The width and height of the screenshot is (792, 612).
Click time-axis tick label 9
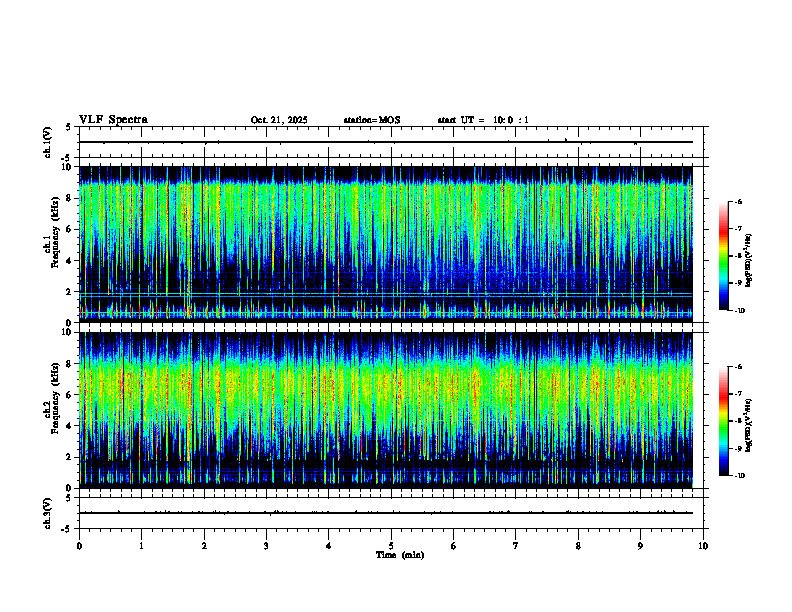[x=640, y=546]
